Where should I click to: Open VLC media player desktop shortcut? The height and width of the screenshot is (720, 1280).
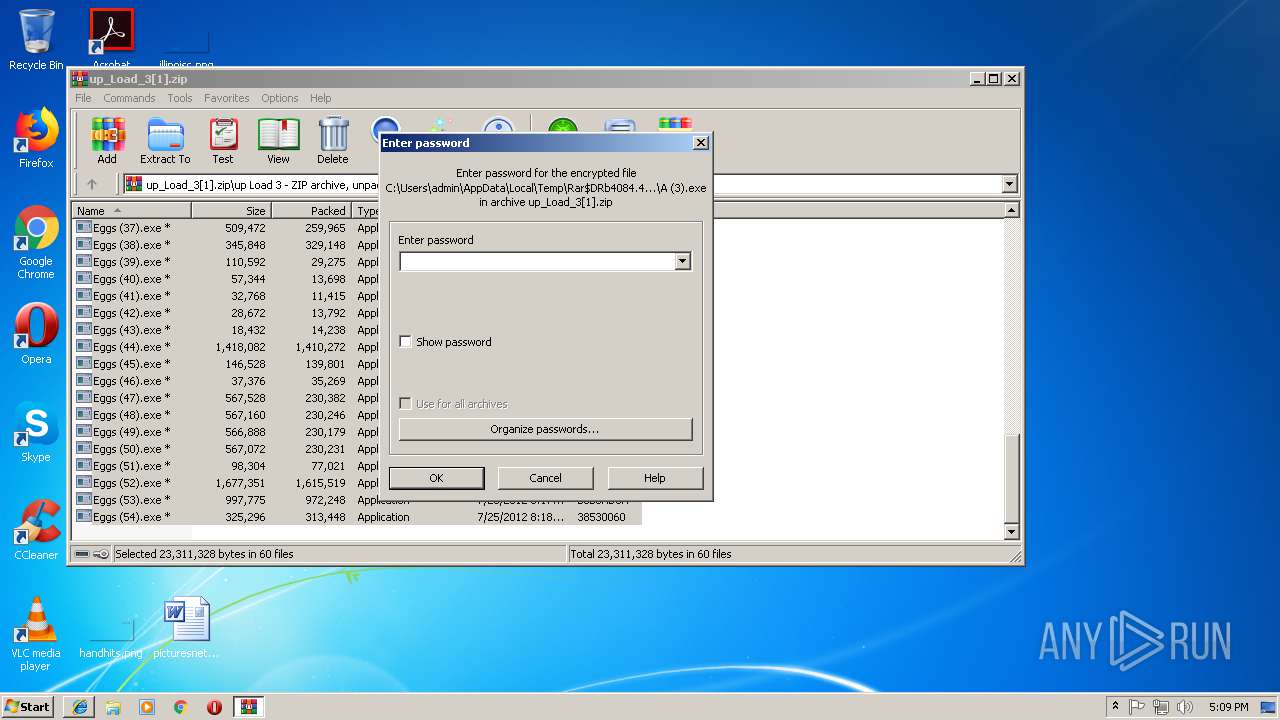tap(36, 634)
